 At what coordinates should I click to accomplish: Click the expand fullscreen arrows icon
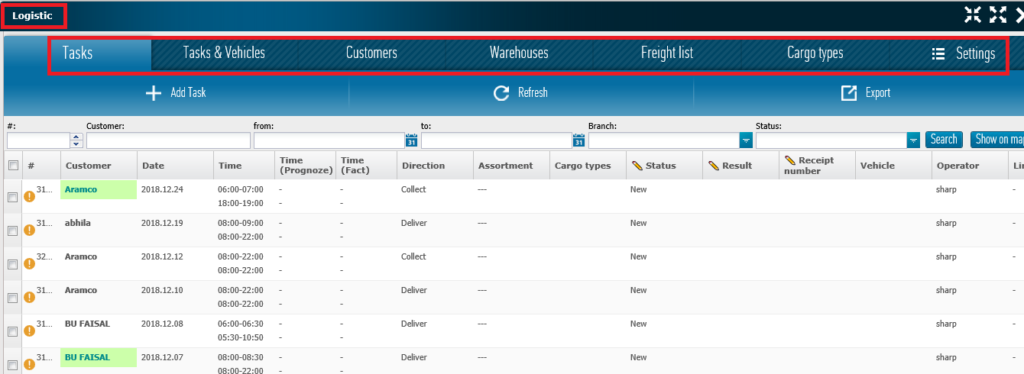click(998, 15)
